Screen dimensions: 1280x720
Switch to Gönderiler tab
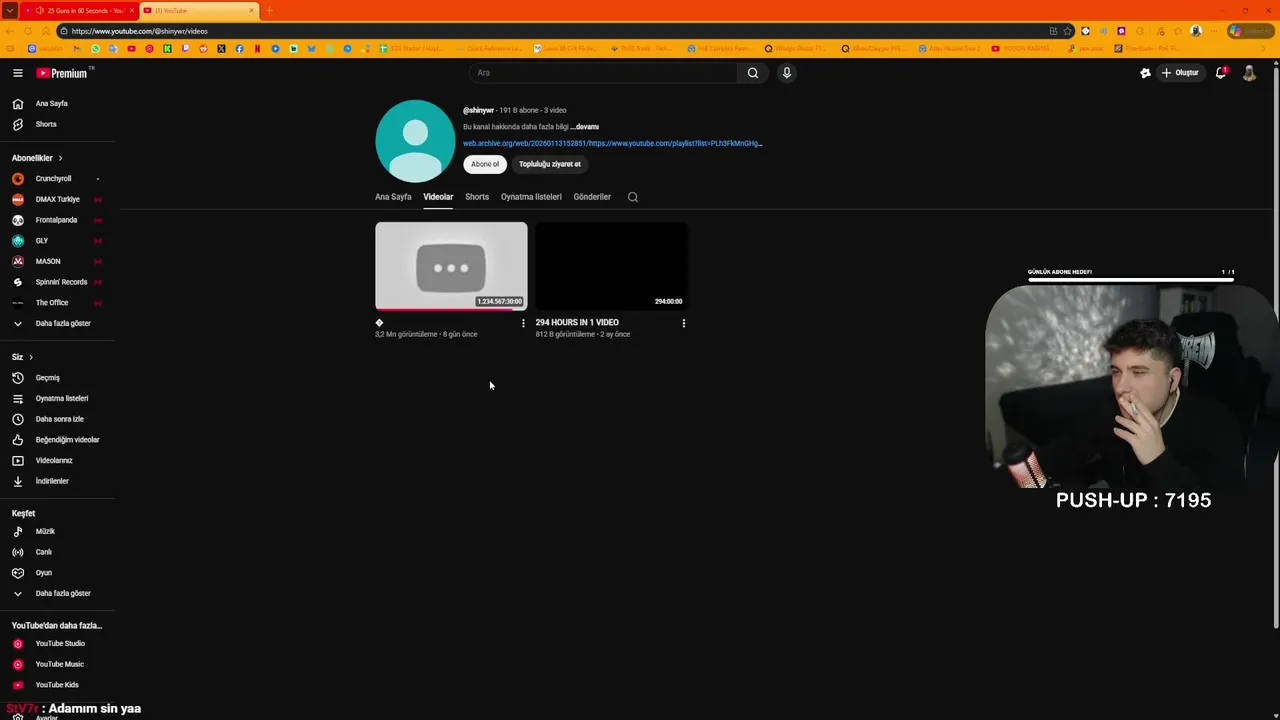tap(592, 197)
